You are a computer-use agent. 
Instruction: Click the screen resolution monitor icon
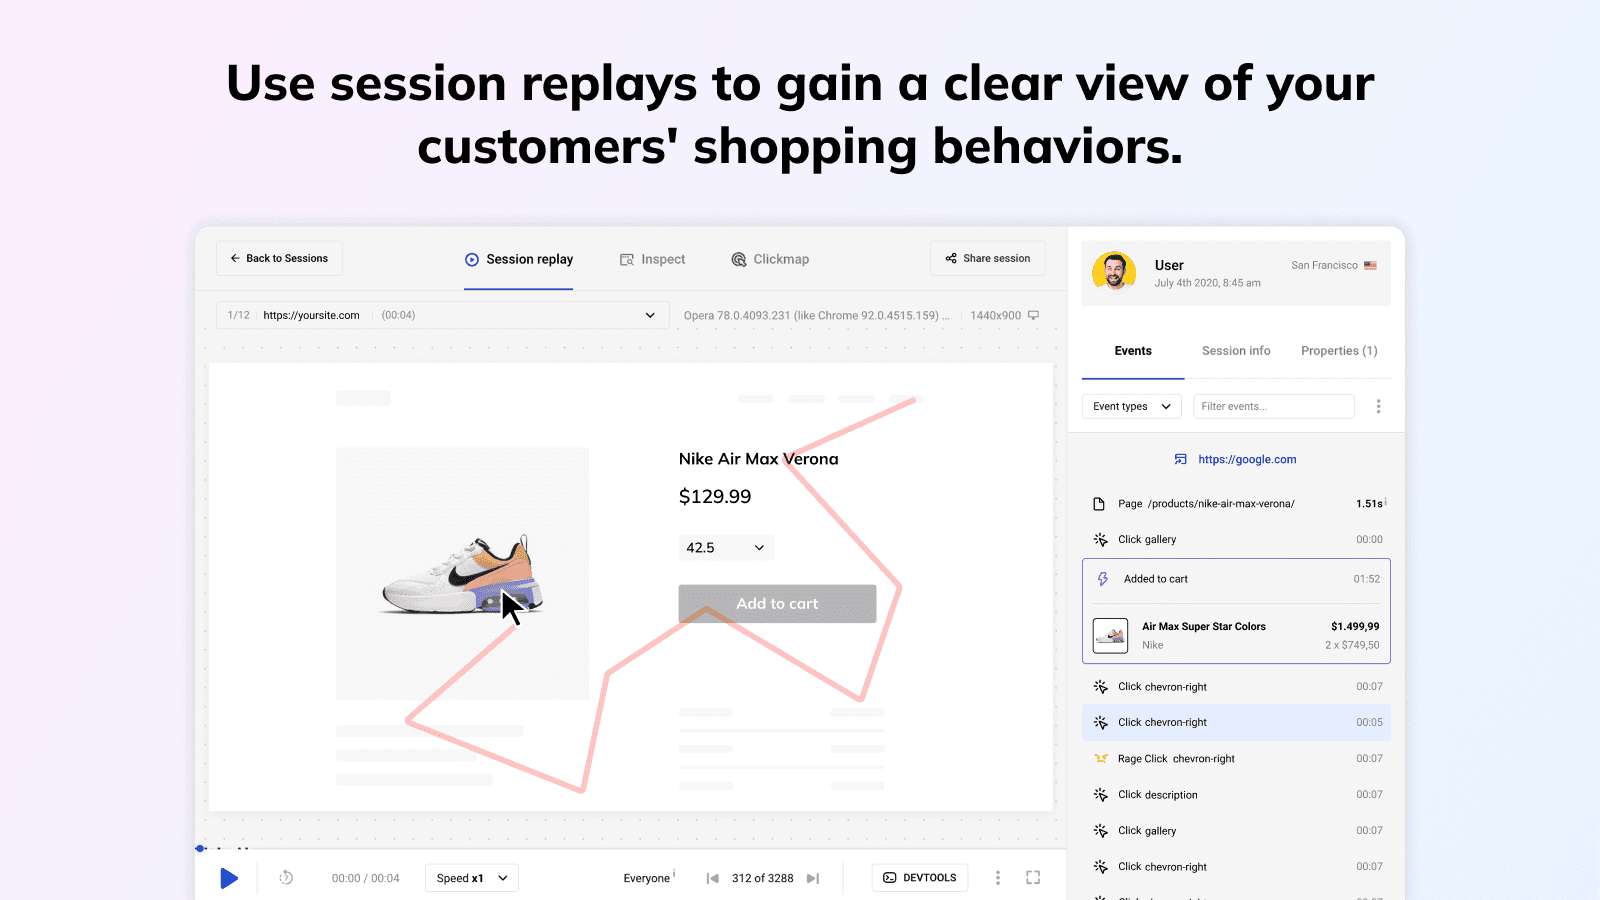pos(1034,315)
